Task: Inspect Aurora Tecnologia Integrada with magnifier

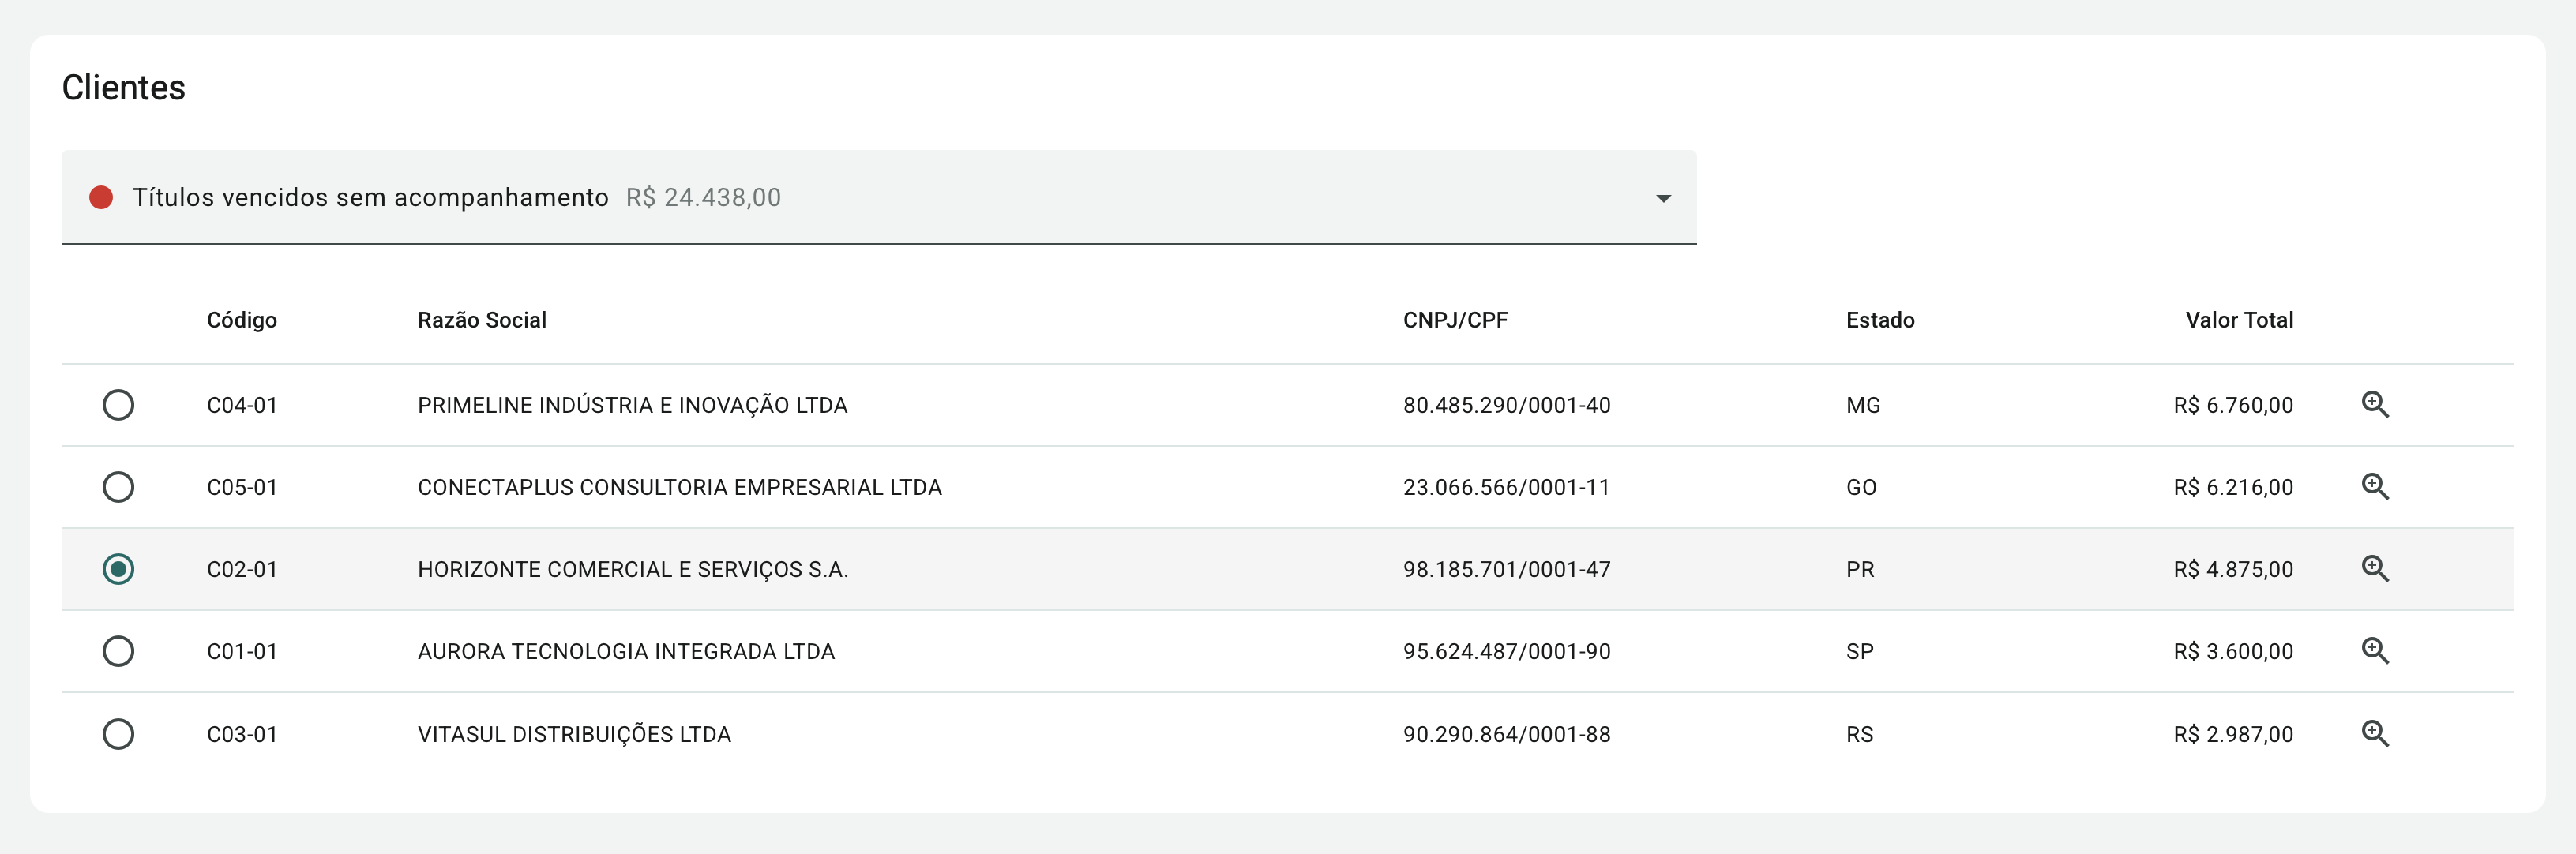Action: 2374,651
